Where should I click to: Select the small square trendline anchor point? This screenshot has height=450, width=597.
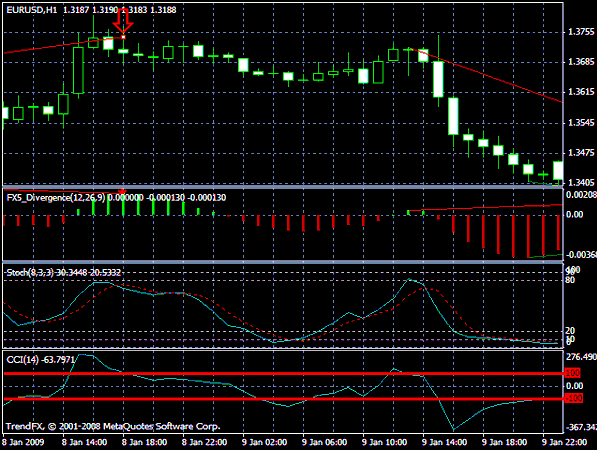coord(123,37)
